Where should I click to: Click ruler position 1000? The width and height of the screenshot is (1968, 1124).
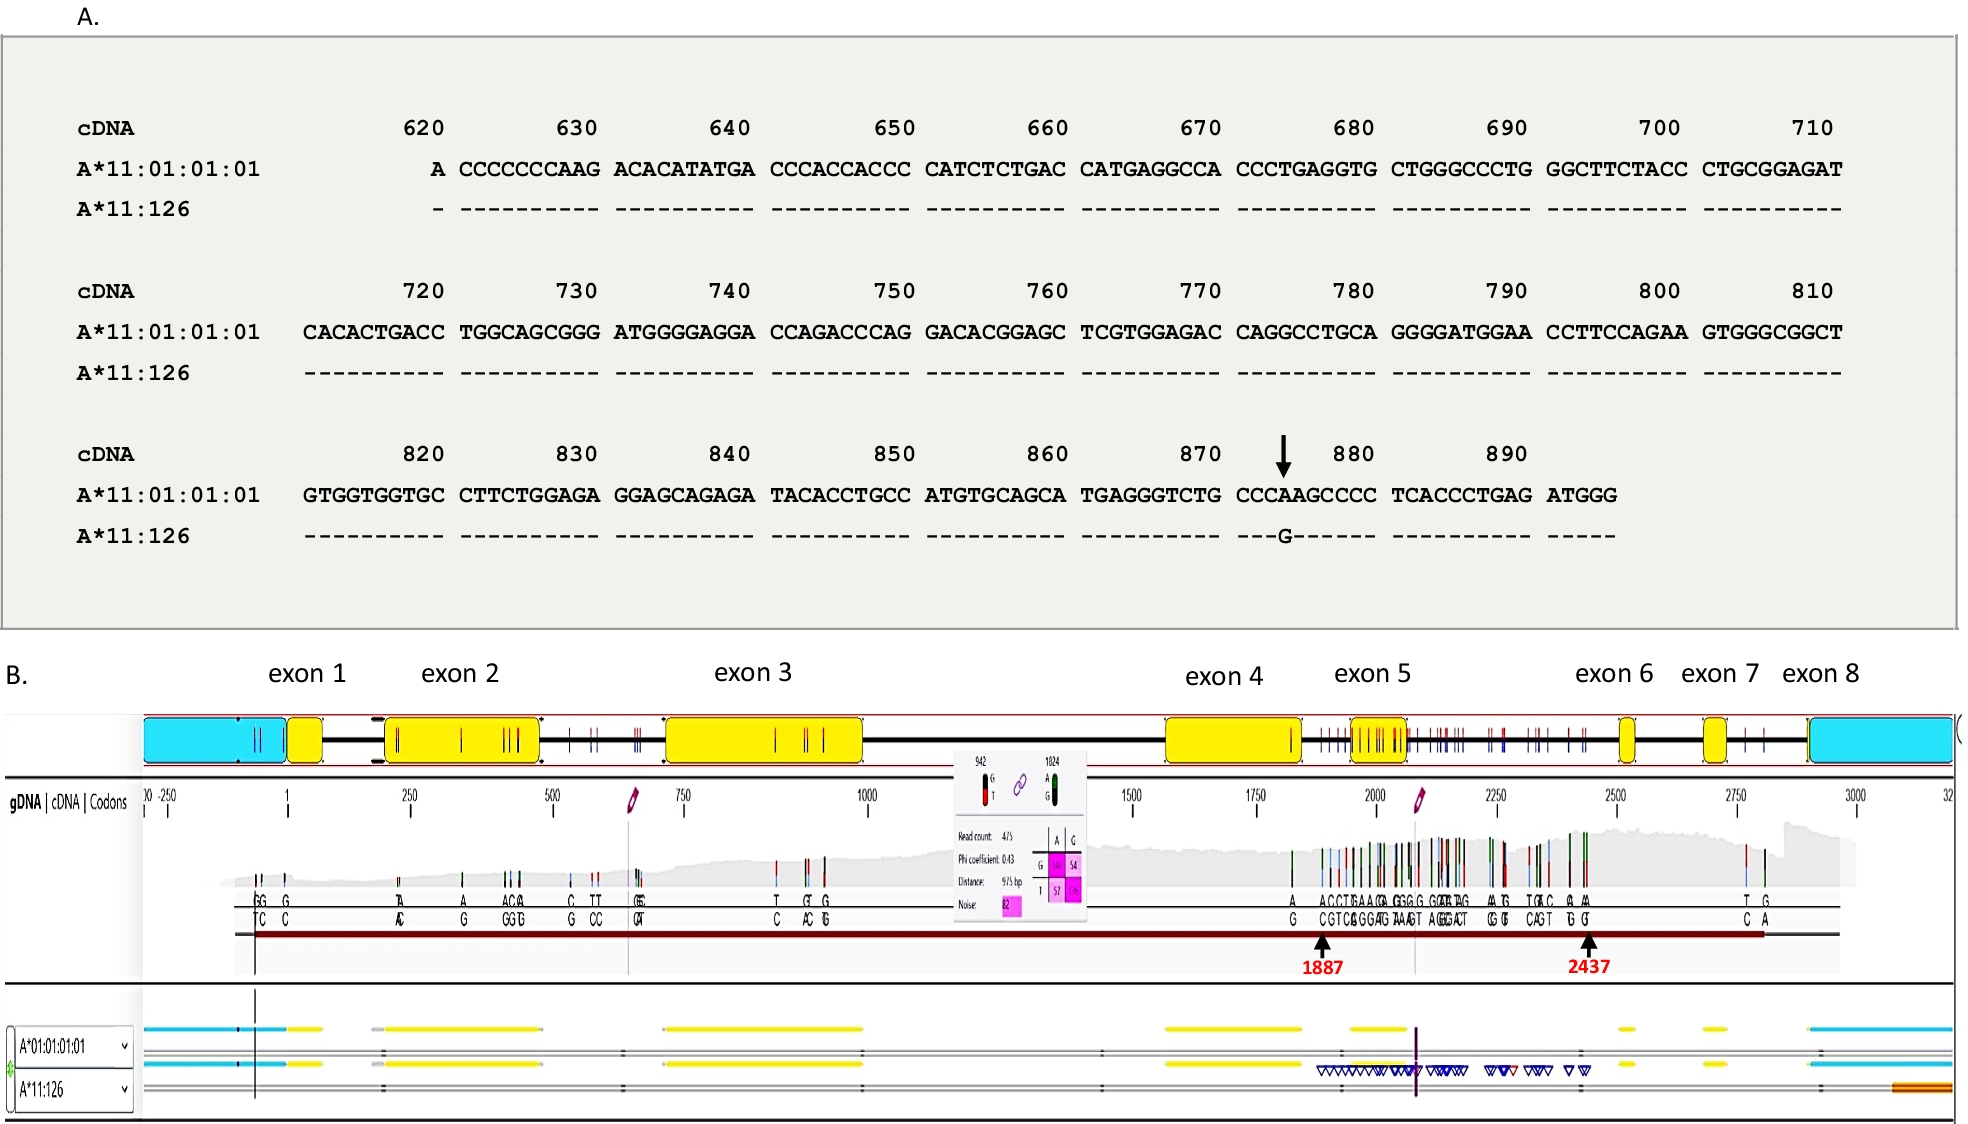coord(867,796)
